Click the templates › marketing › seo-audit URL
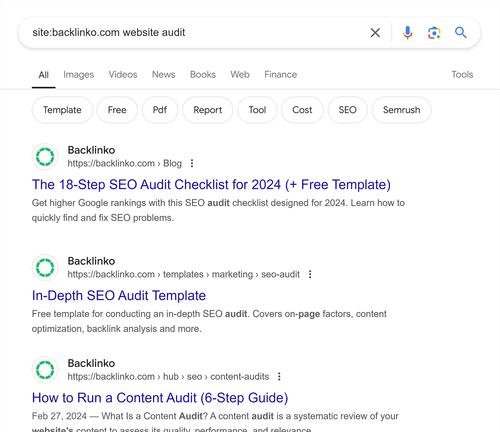Screen dimensions: 500x432 (x=184, y=274)
